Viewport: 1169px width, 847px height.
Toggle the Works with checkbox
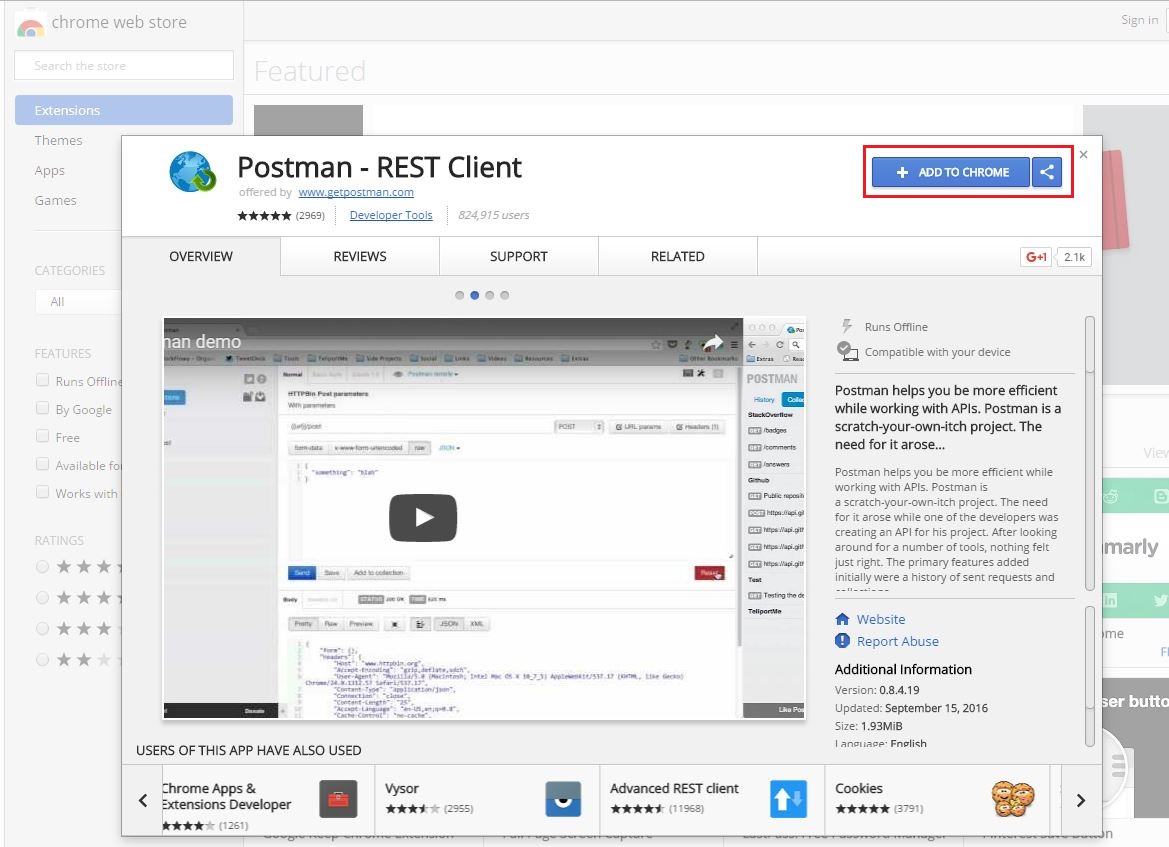click(x=42, y=492)
